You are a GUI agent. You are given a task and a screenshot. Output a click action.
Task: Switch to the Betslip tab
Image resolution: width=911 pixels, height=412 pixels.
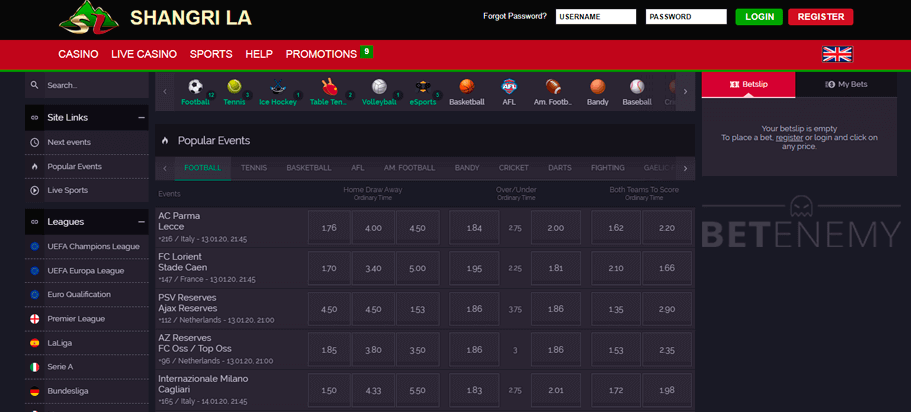point(748,85)
